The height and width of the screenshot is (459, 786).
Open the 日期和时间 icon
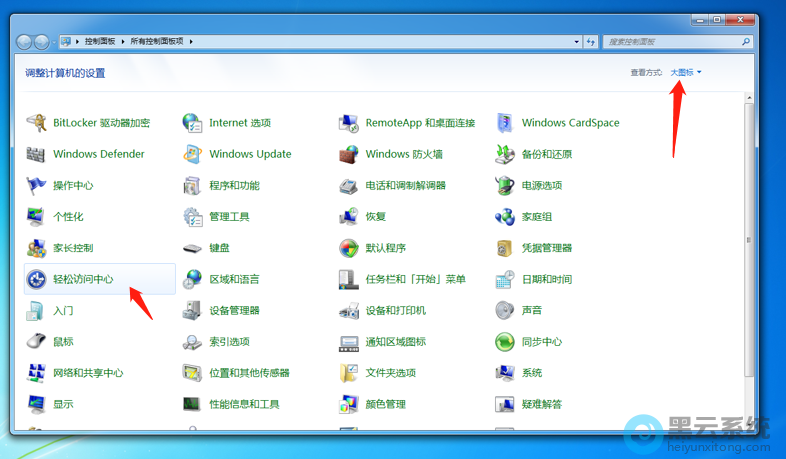(505, 279)
